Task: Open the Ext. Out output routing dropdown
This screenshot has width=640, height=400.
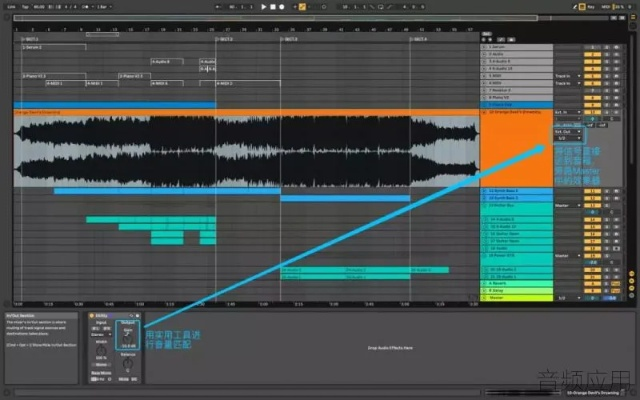Action: tap(565, 129)
